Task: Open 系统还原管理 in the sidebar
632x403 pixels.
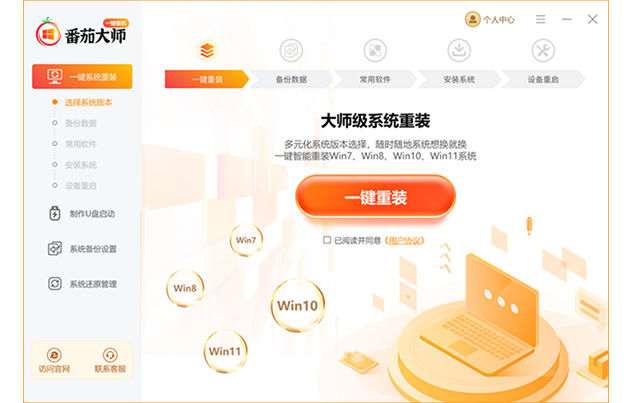Action: pos(82,284)
